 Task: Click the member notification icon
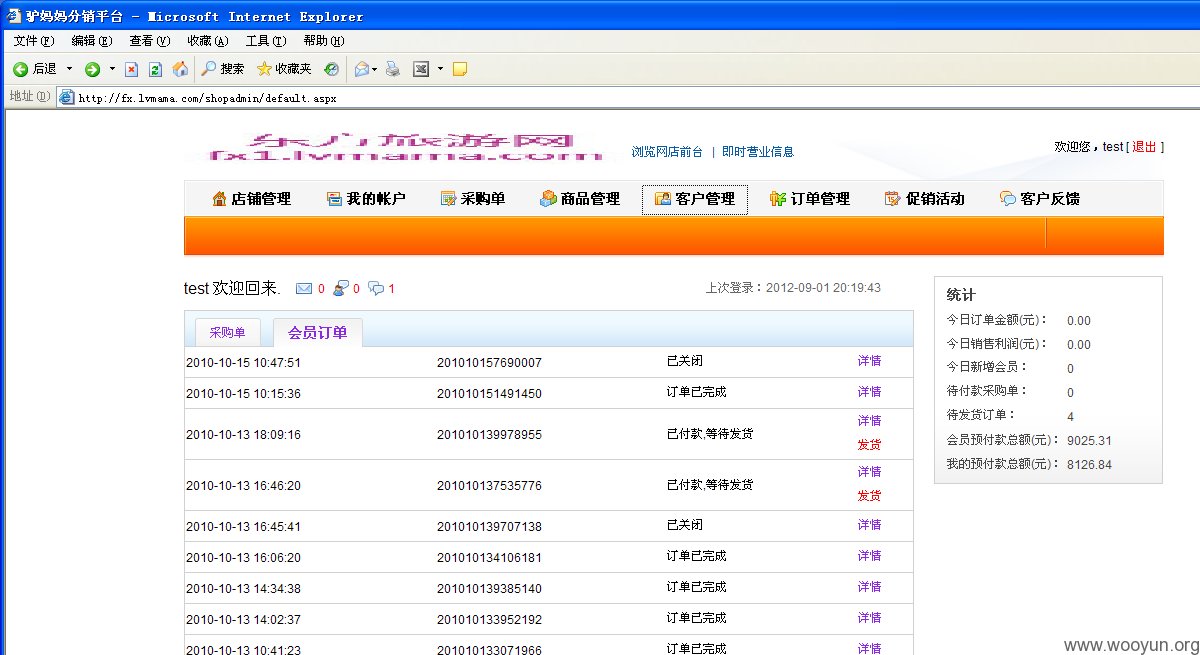[340, 289]
